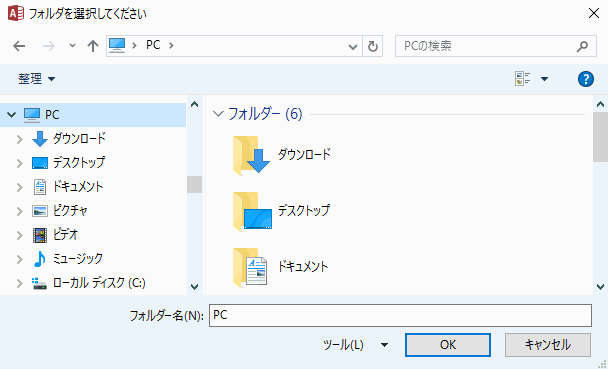Click the back navigation arrow
Screen dimensions: 608x369
(x=19, y=46)
